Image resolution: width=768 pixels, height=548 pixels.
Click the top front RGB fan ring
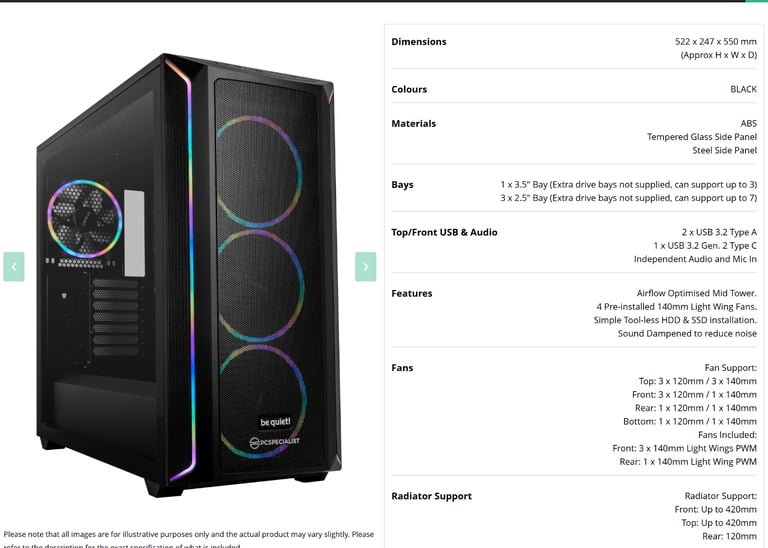(x=259, y=171)
